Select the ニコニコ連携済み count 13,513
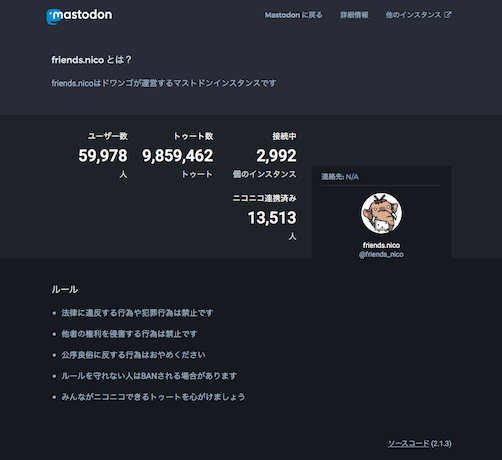Viewport: 502px width, 460px height. coord(272,218)
